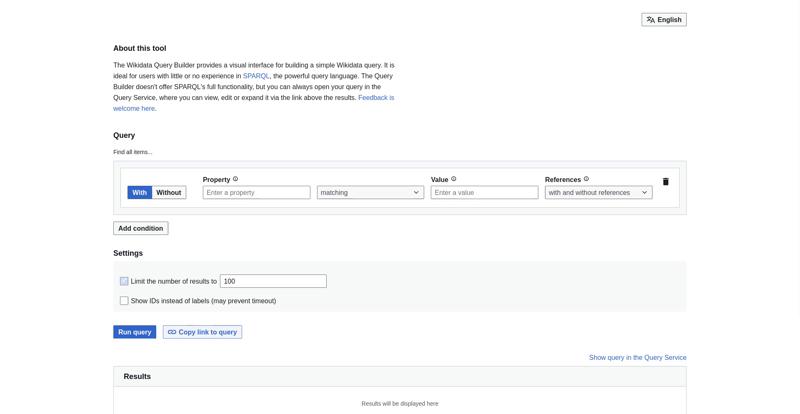Screen dimensions: 800x414
Task: Delete the condition using the trash icon
Action: [666, 182]
